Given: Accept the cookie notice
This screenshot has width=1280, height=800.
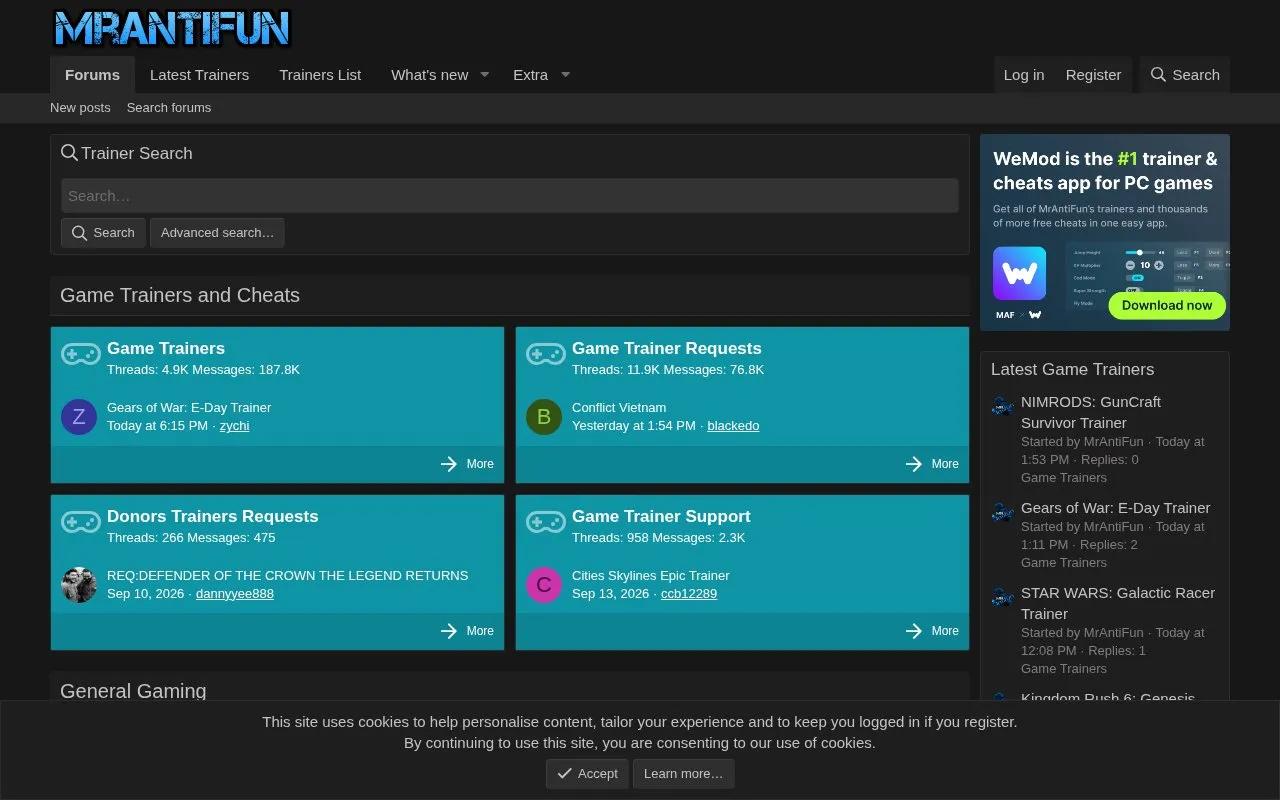Looking at the screenshot, I should [x=587, y=773].
